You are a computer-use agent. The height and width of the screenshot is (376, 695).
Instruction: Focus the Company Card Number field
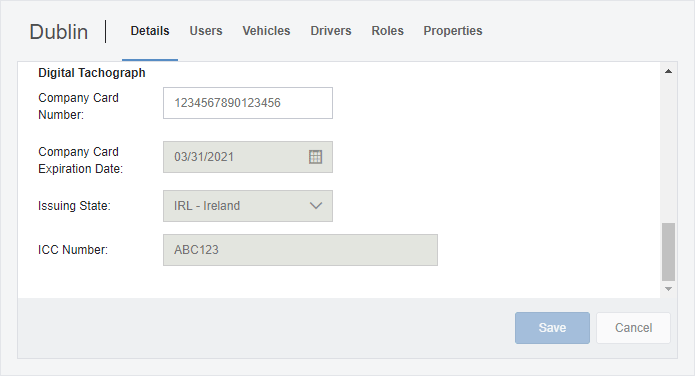pos(248,103)
